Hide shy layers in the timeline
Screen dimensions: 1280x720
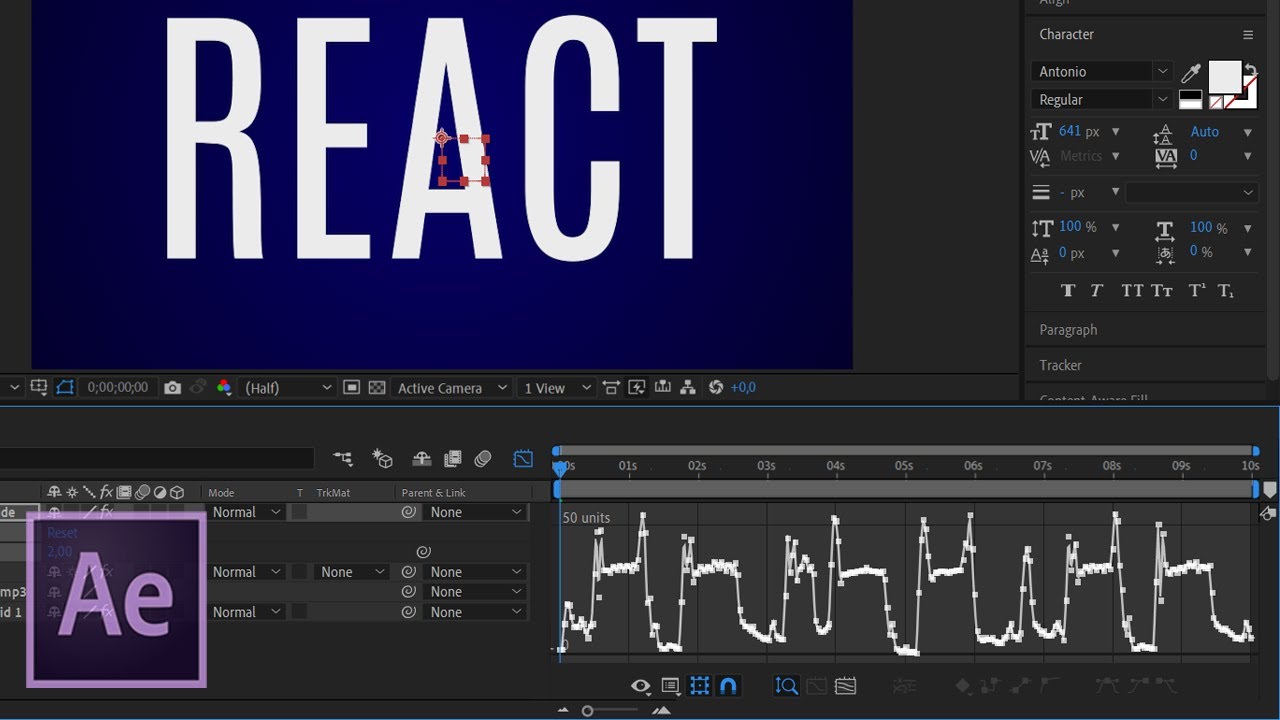pos(421,459)
